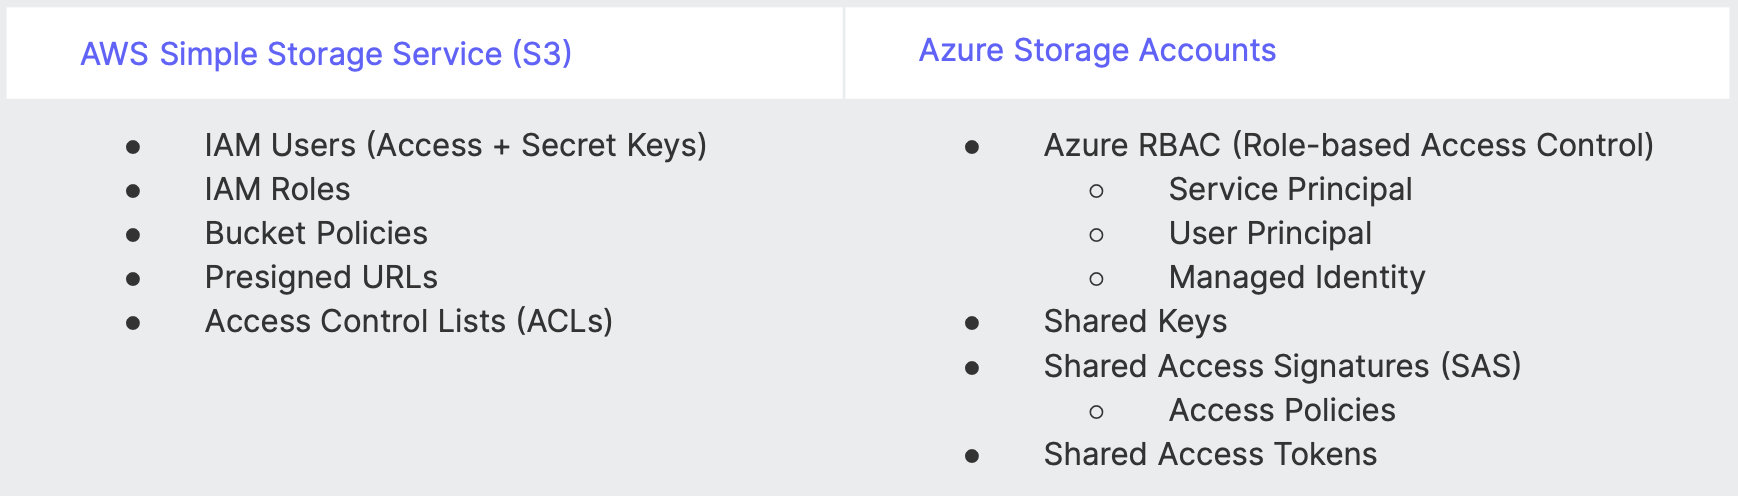The width and height of the screenshot is (1738, 496).
Task: Select the IAM Roles list item
Action: [x=277, y=190]
